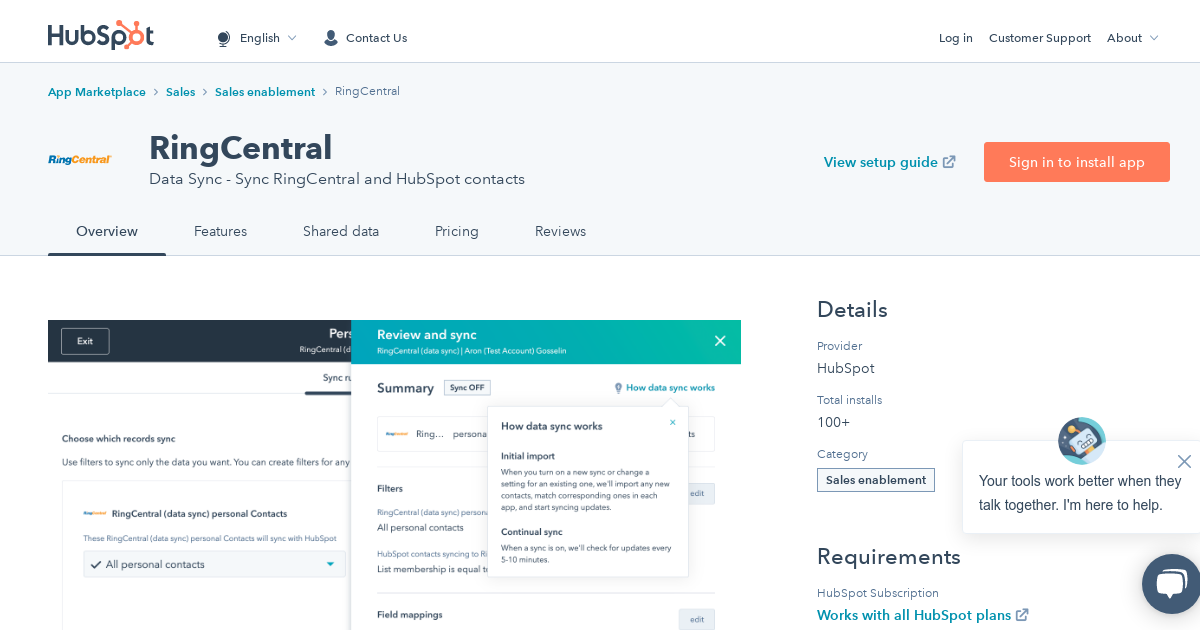Open the chat widget bubble
Screen dimensions: 1200x630
coord(1172,584)
